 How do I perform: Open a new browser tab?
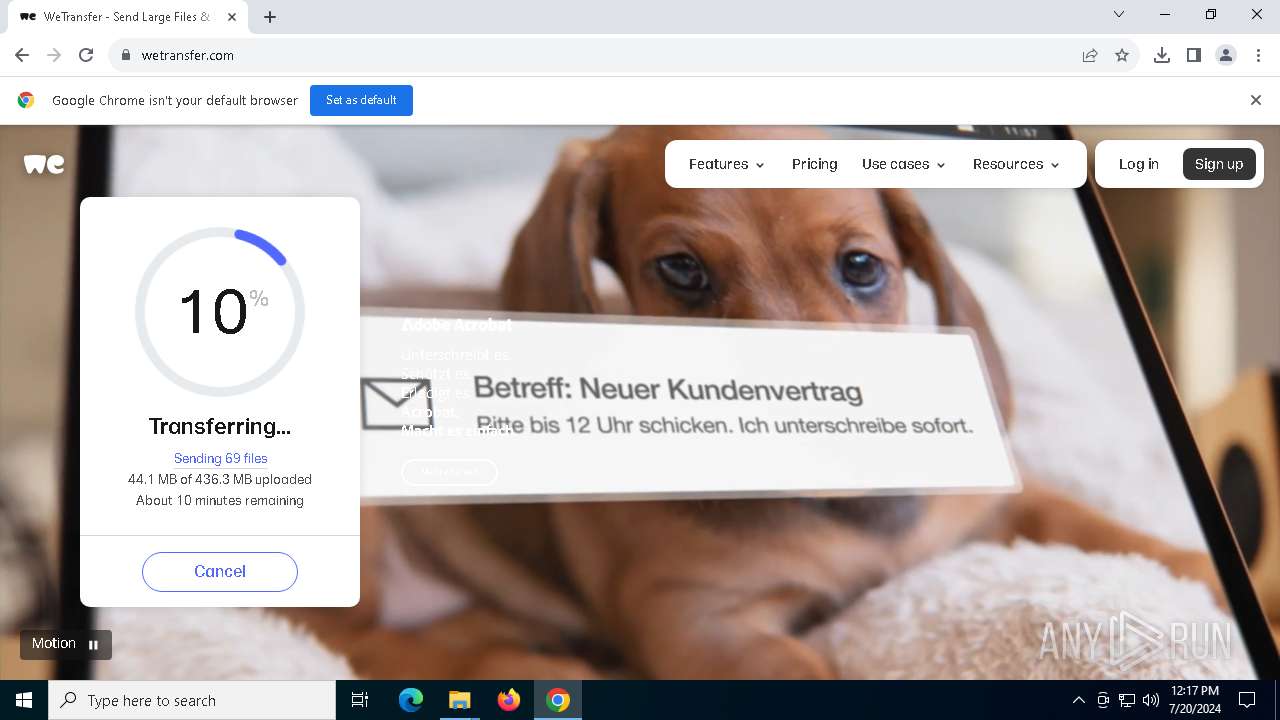pyautogui.click(x=270, y=17)
